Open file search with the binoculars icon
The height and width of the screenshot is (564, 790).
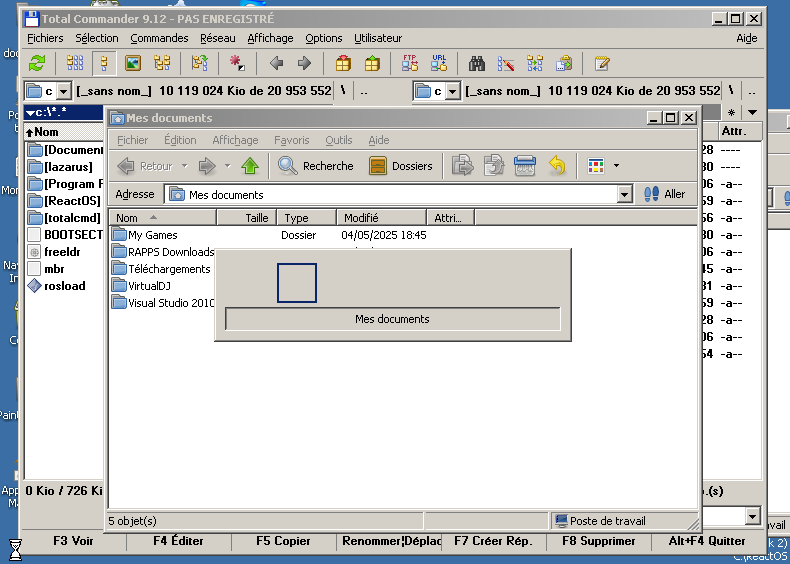(x=477, y=63)
